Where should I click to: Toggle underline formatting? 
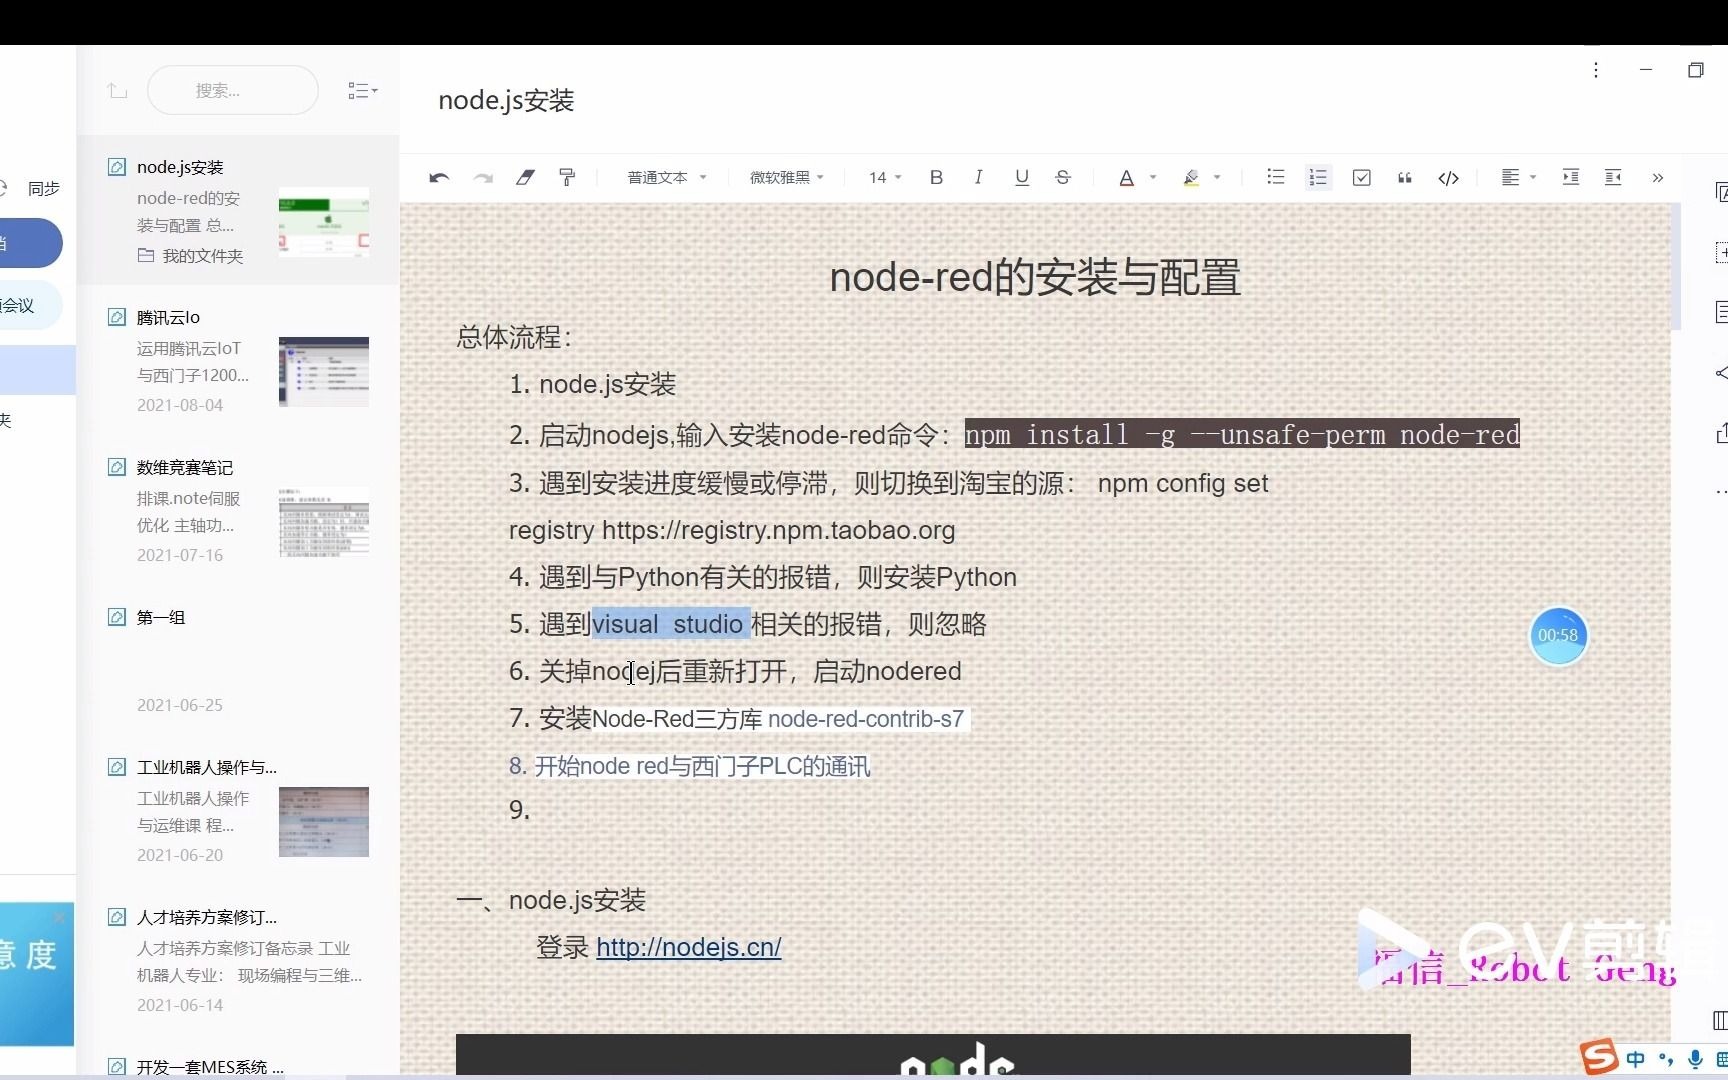[x=1022, y=177]
